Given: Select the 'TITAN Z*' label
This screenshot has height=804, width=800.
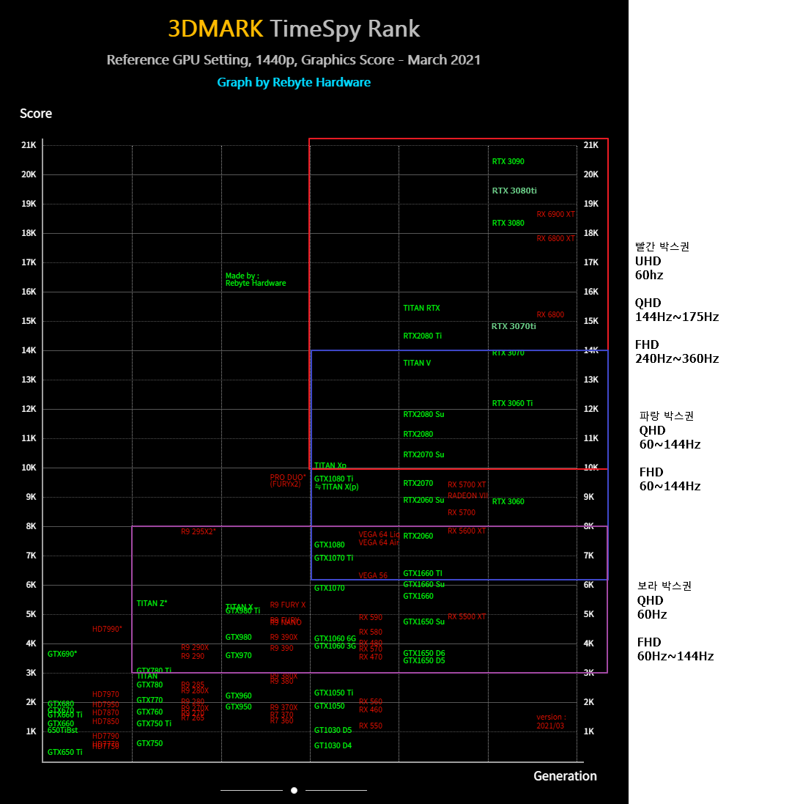Looking at the screenshot, I should tap(152, 604).
